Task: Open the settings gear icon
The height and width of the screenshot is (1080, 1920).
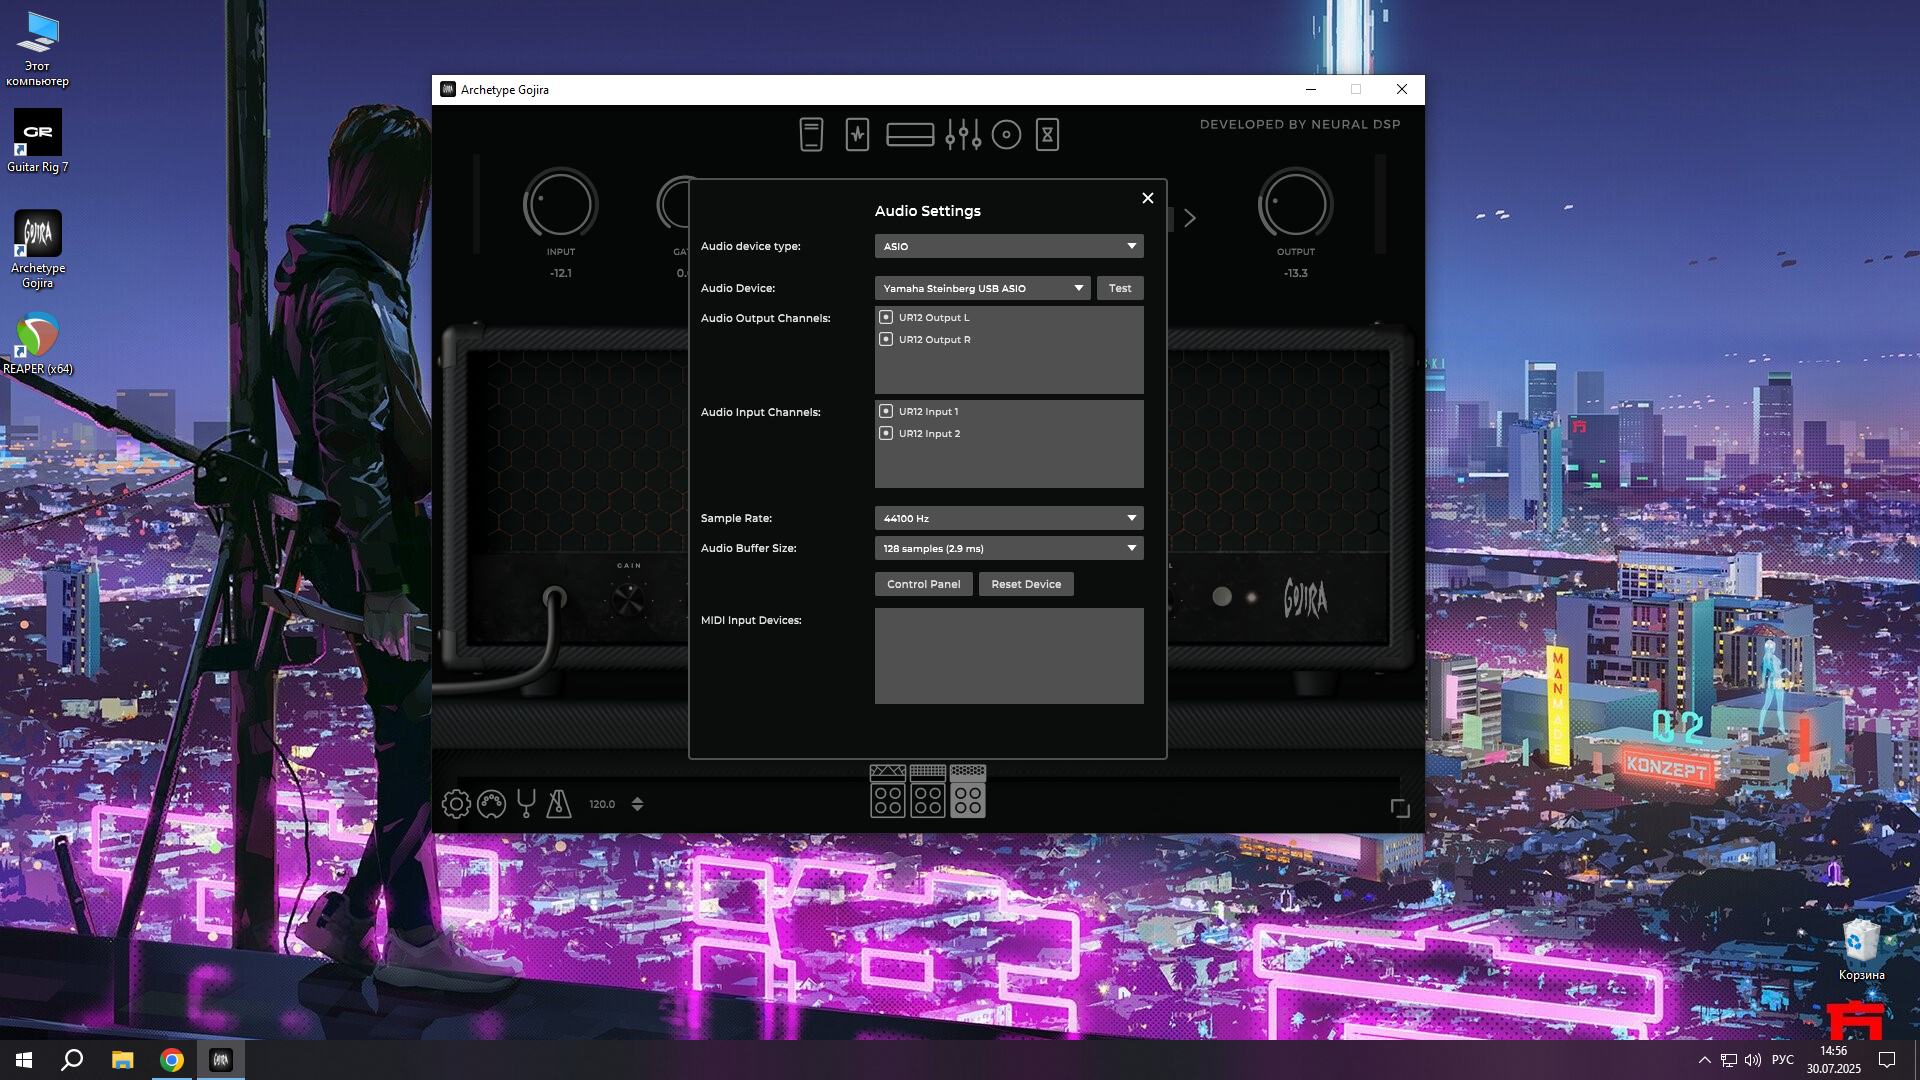Action: [456, 804]
